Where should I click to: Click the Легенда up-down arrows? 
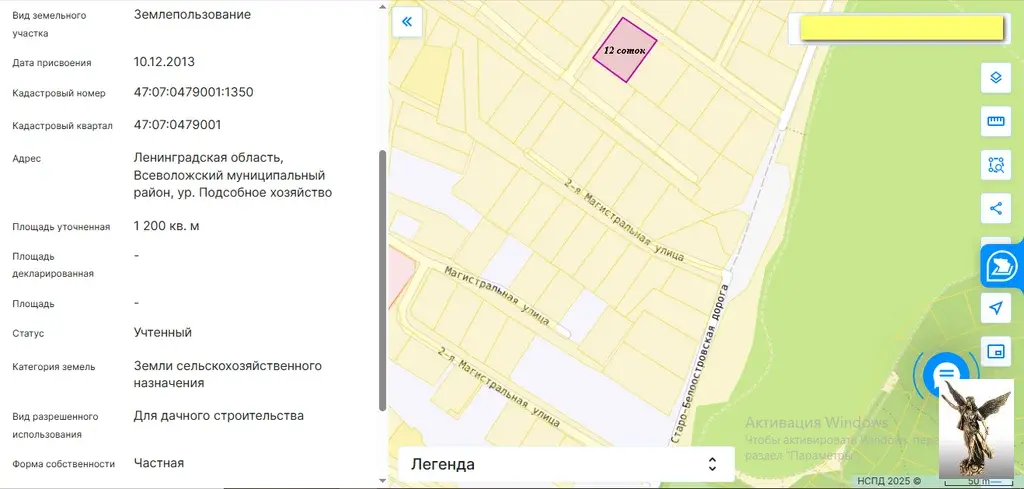click(x=712, y=464)
